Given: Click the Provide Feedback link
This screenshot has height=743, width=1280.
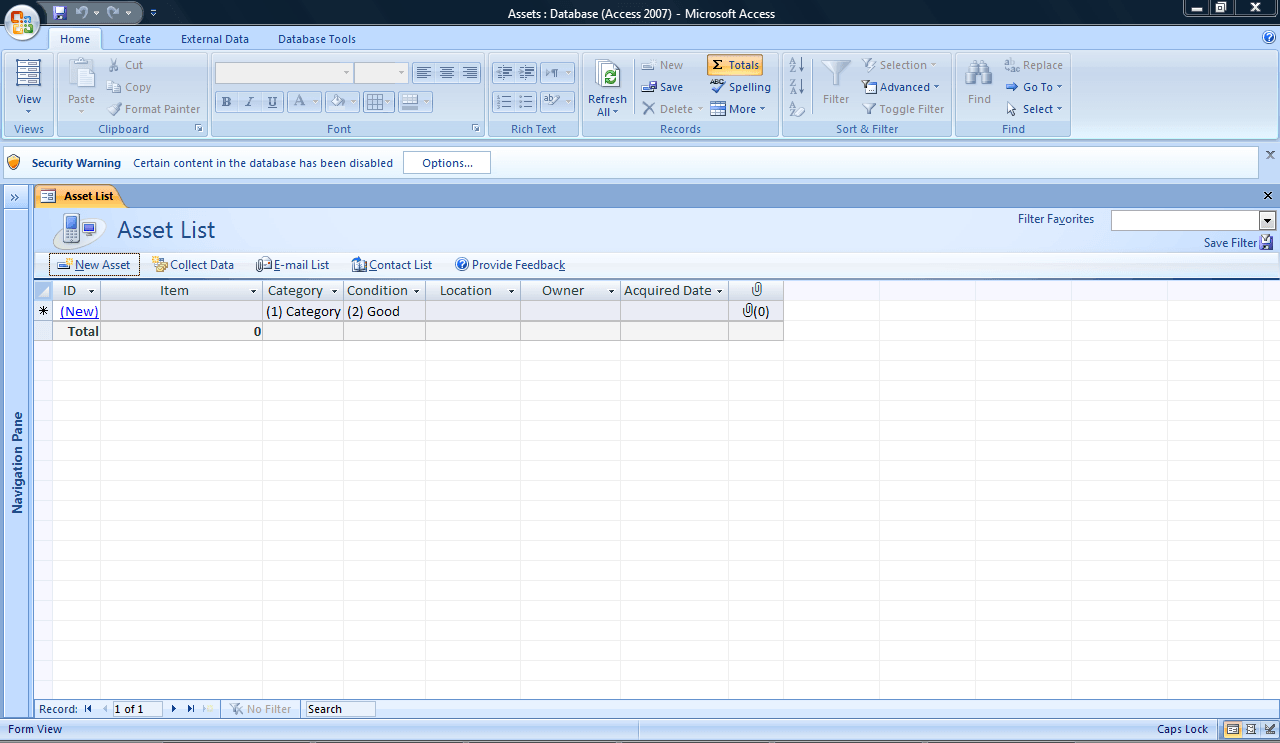Looking at the screenshot, I should pyautogui.click(x=510, y=265).
